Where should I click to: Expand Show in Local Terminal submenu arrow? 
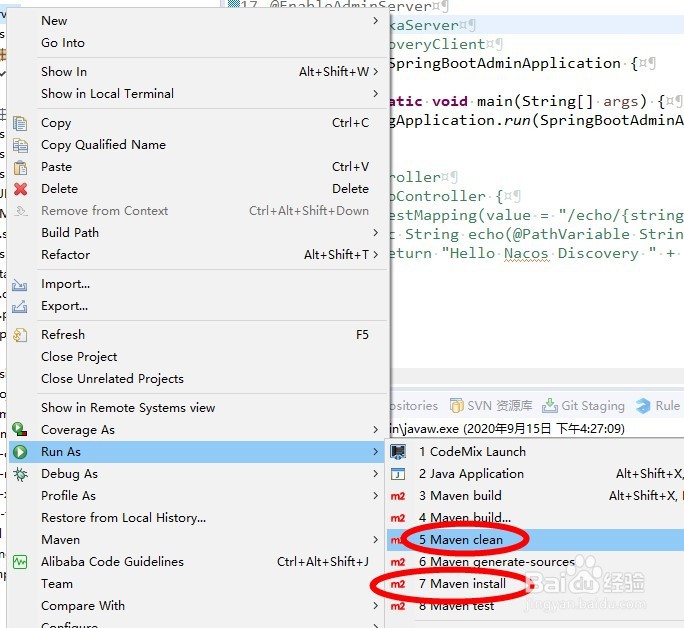point(376,93)
